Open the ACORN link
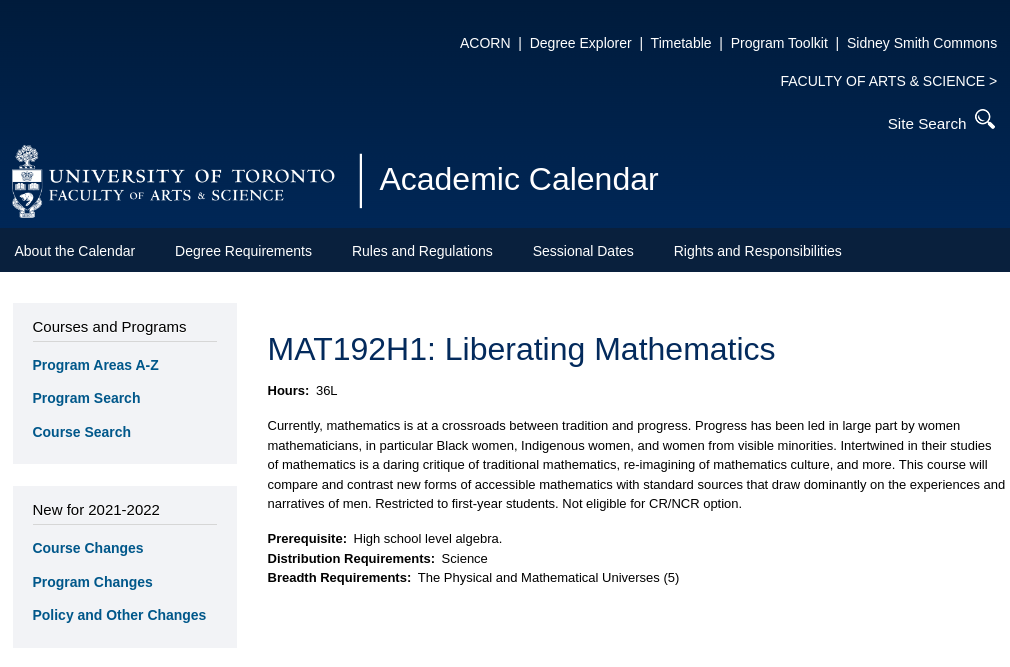The image size is (1010, 667). tap(485, 43)
